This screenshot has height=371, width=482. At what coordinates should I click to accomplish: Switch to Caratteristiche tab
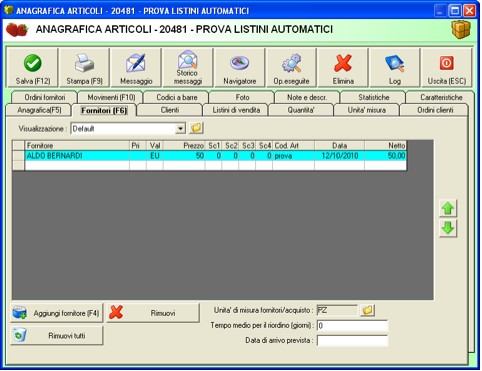tap(441, 97)
